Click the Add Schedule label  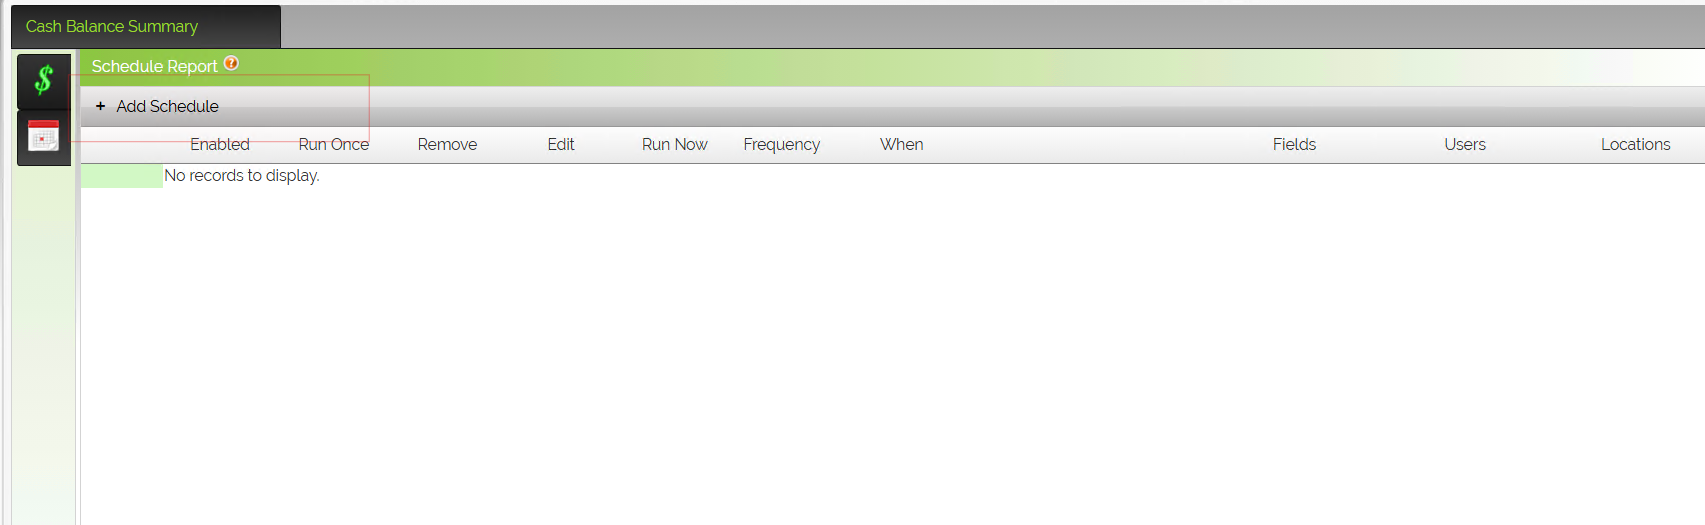pos(167,106)
